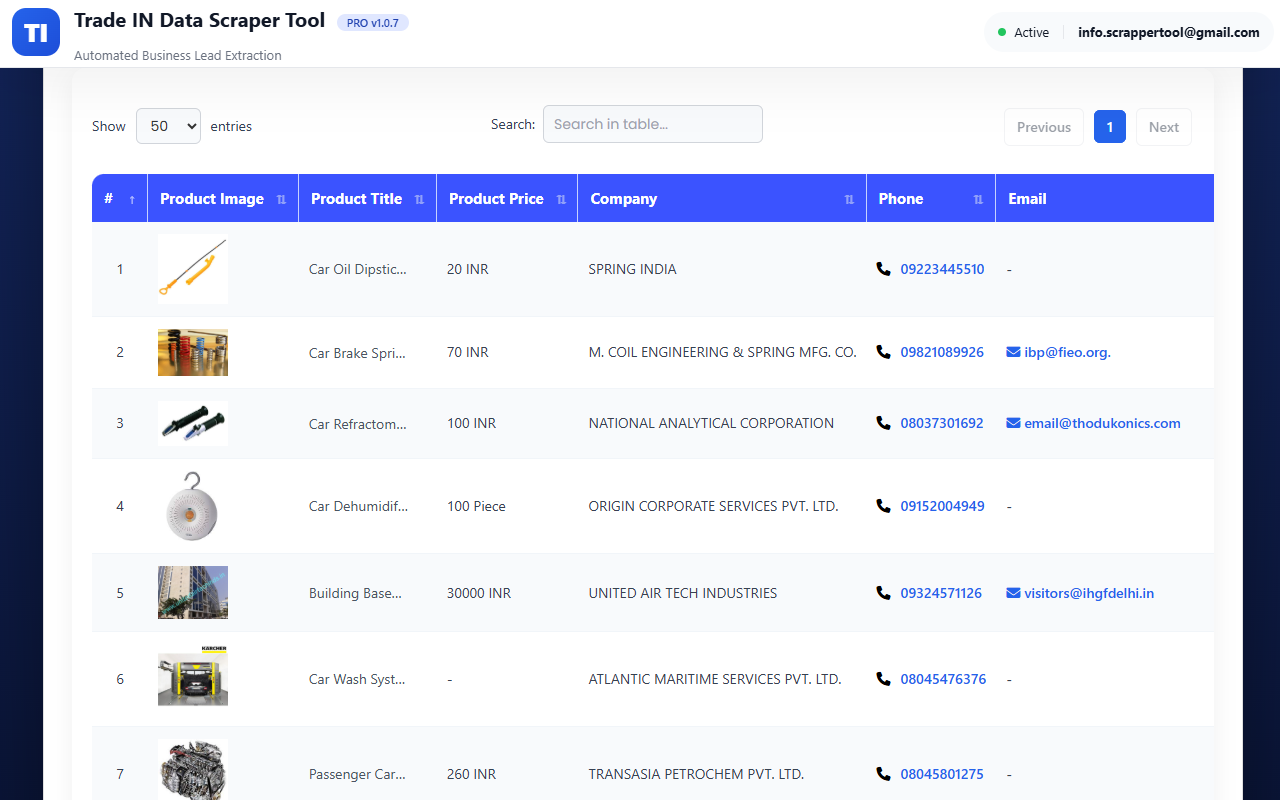Click product title Car Oil Dipstic...
Viewport: 1280px width, 800px height.
coord(358,269)
